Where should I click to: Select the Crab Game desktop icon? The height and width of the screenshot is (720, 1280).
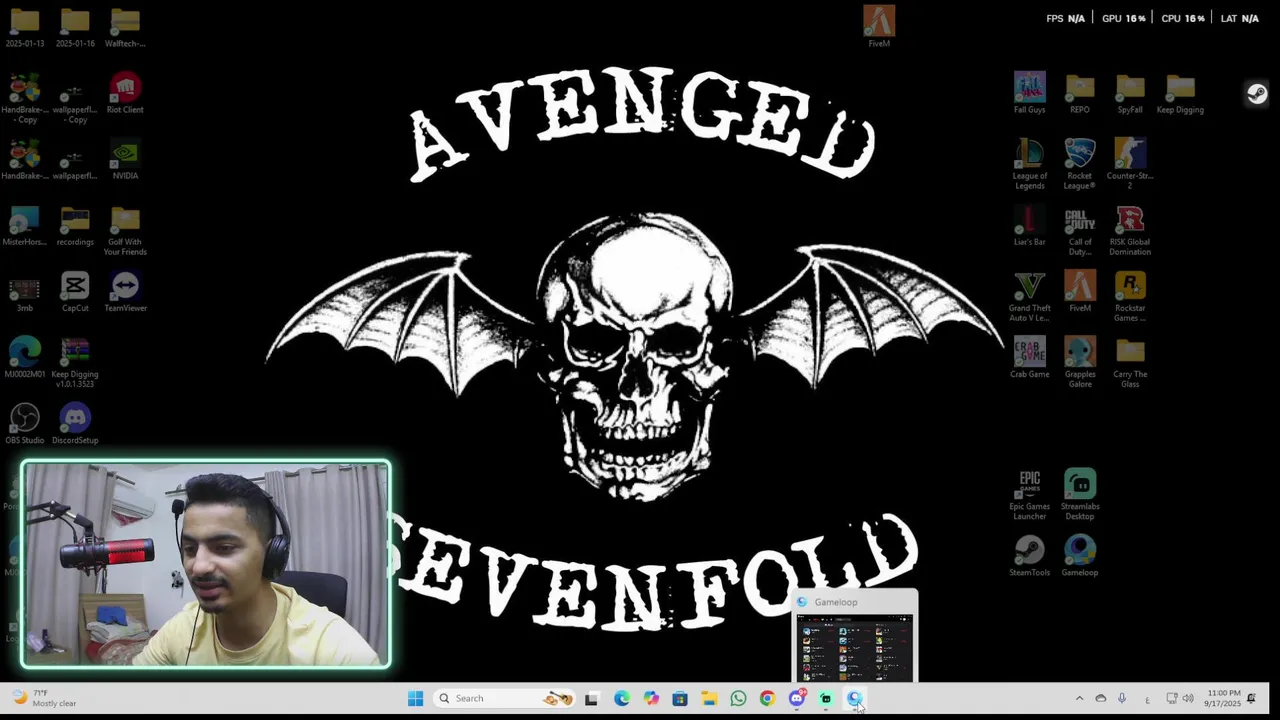(x=1030, y=357)
